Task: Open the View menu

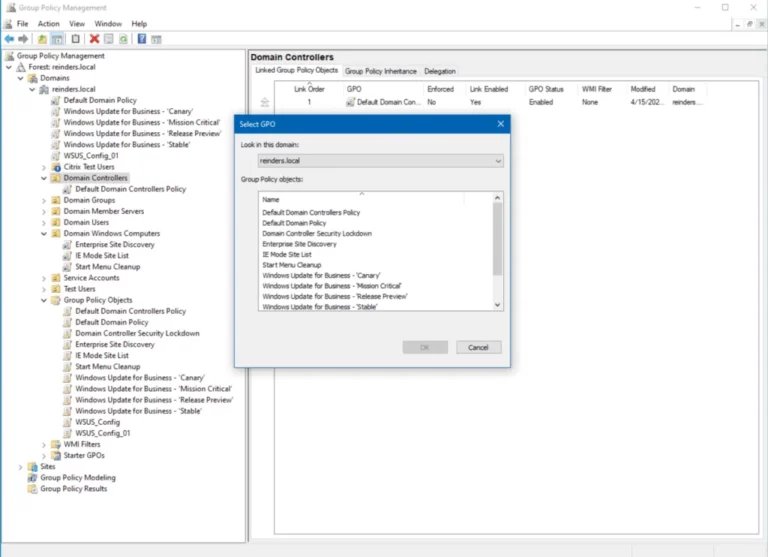Action: pyautogui.click(x=77, y=24)
